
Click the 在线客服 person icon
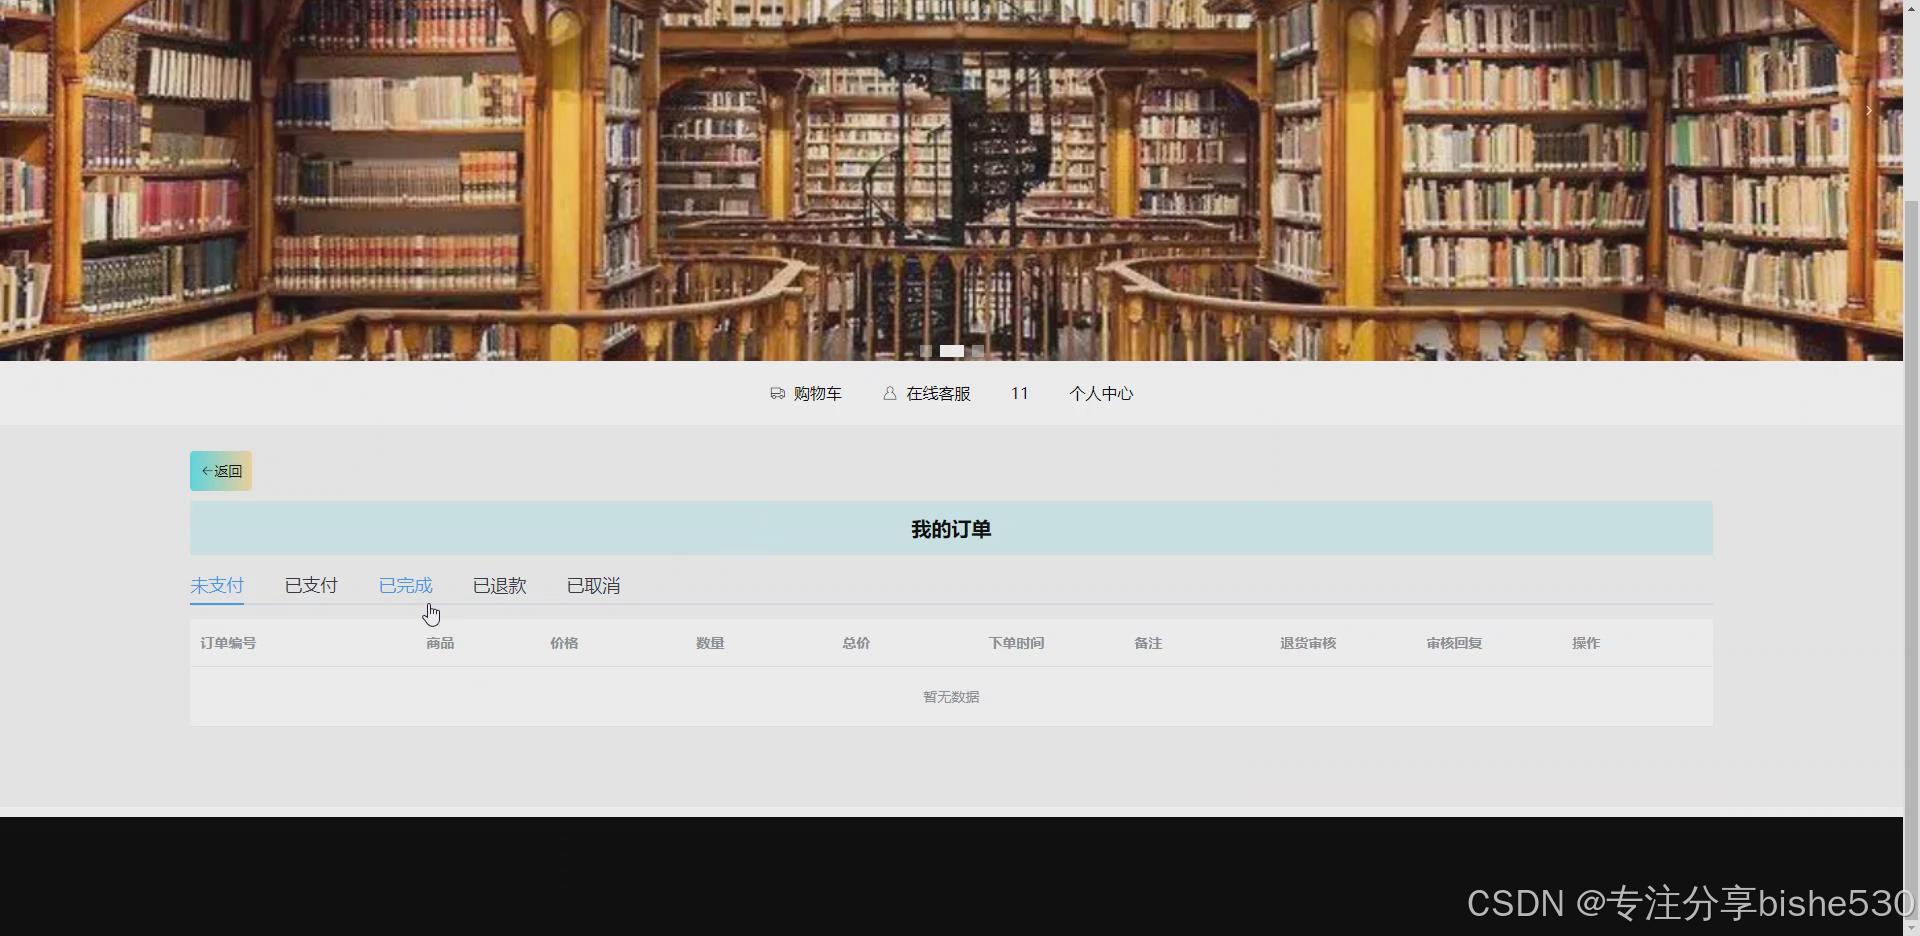click(x=889, y=394)
